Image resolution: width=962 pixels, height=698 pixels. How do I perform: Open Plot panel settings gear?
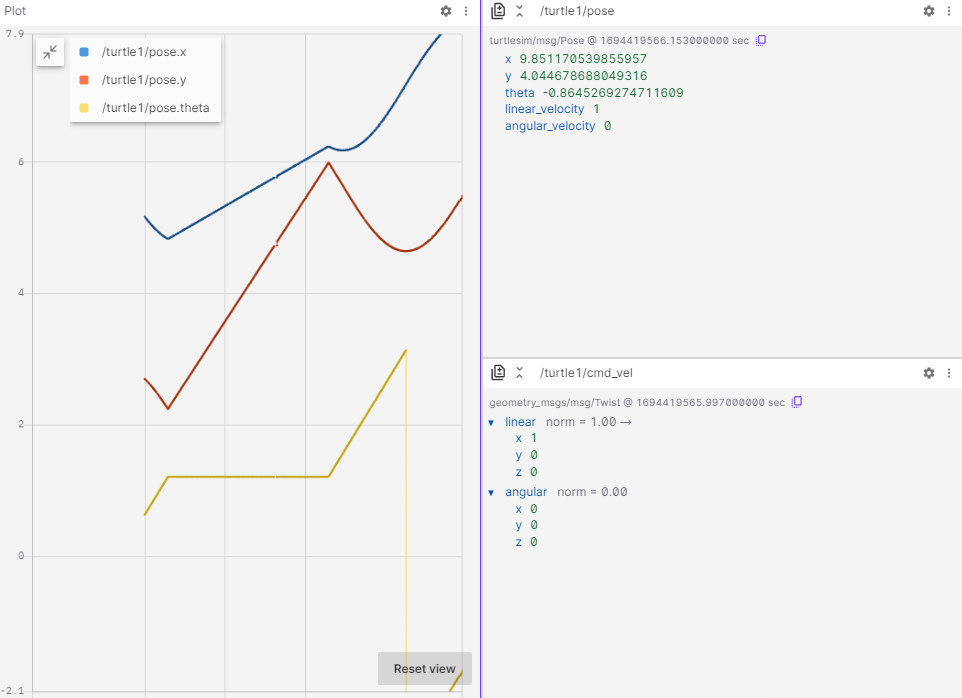pos(446,11)
